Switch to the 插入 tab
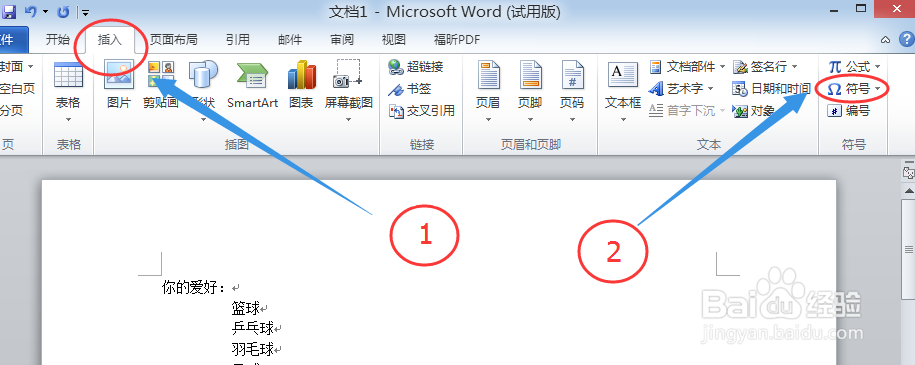915x365 pixels. 109,39
